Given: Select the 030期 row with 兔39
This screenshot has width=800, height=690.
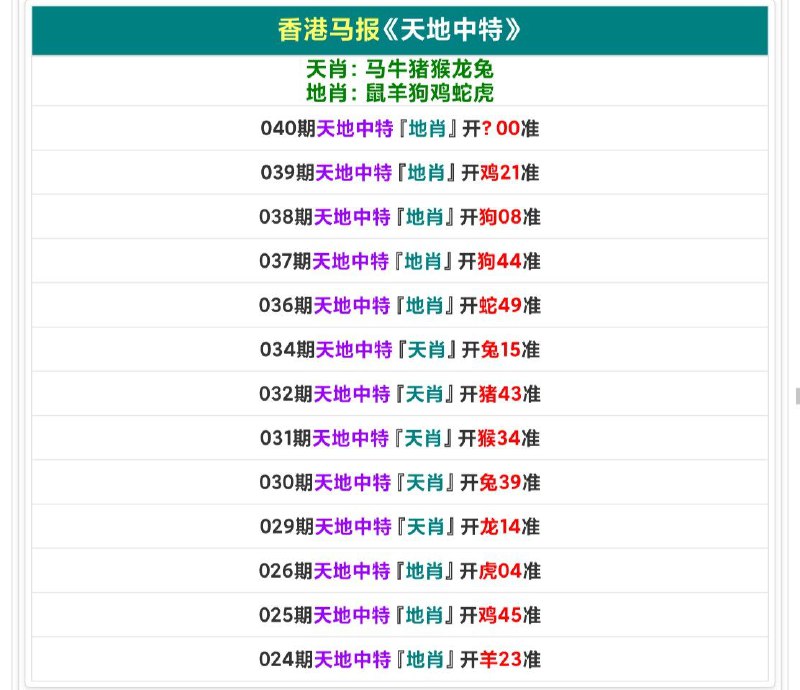Looking at the screenshot, I should (x=399, y=482).
